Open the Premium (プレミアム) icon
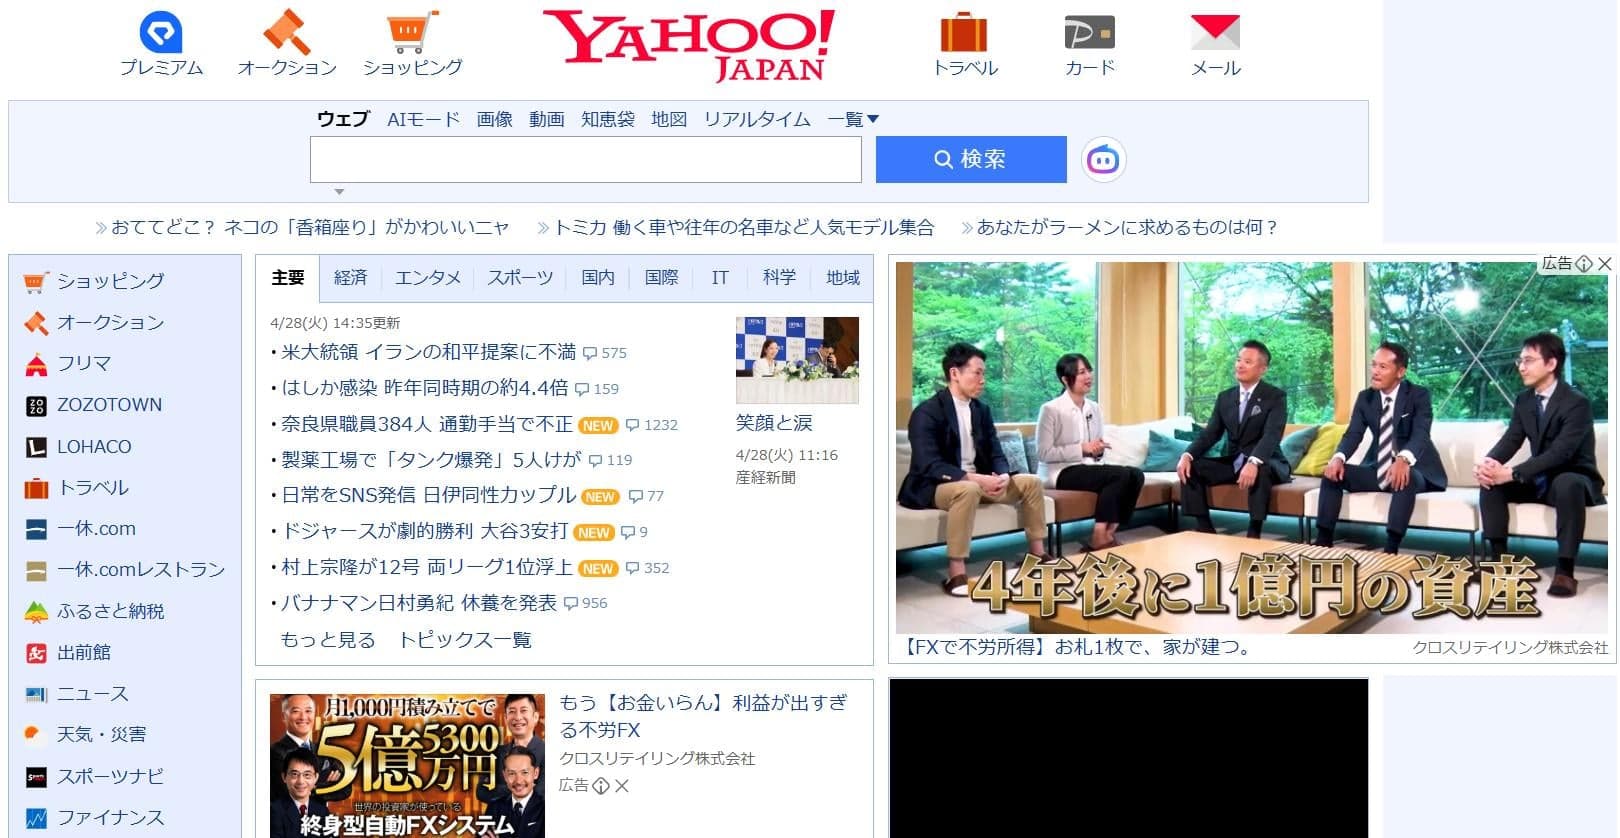 coord(161,33)
